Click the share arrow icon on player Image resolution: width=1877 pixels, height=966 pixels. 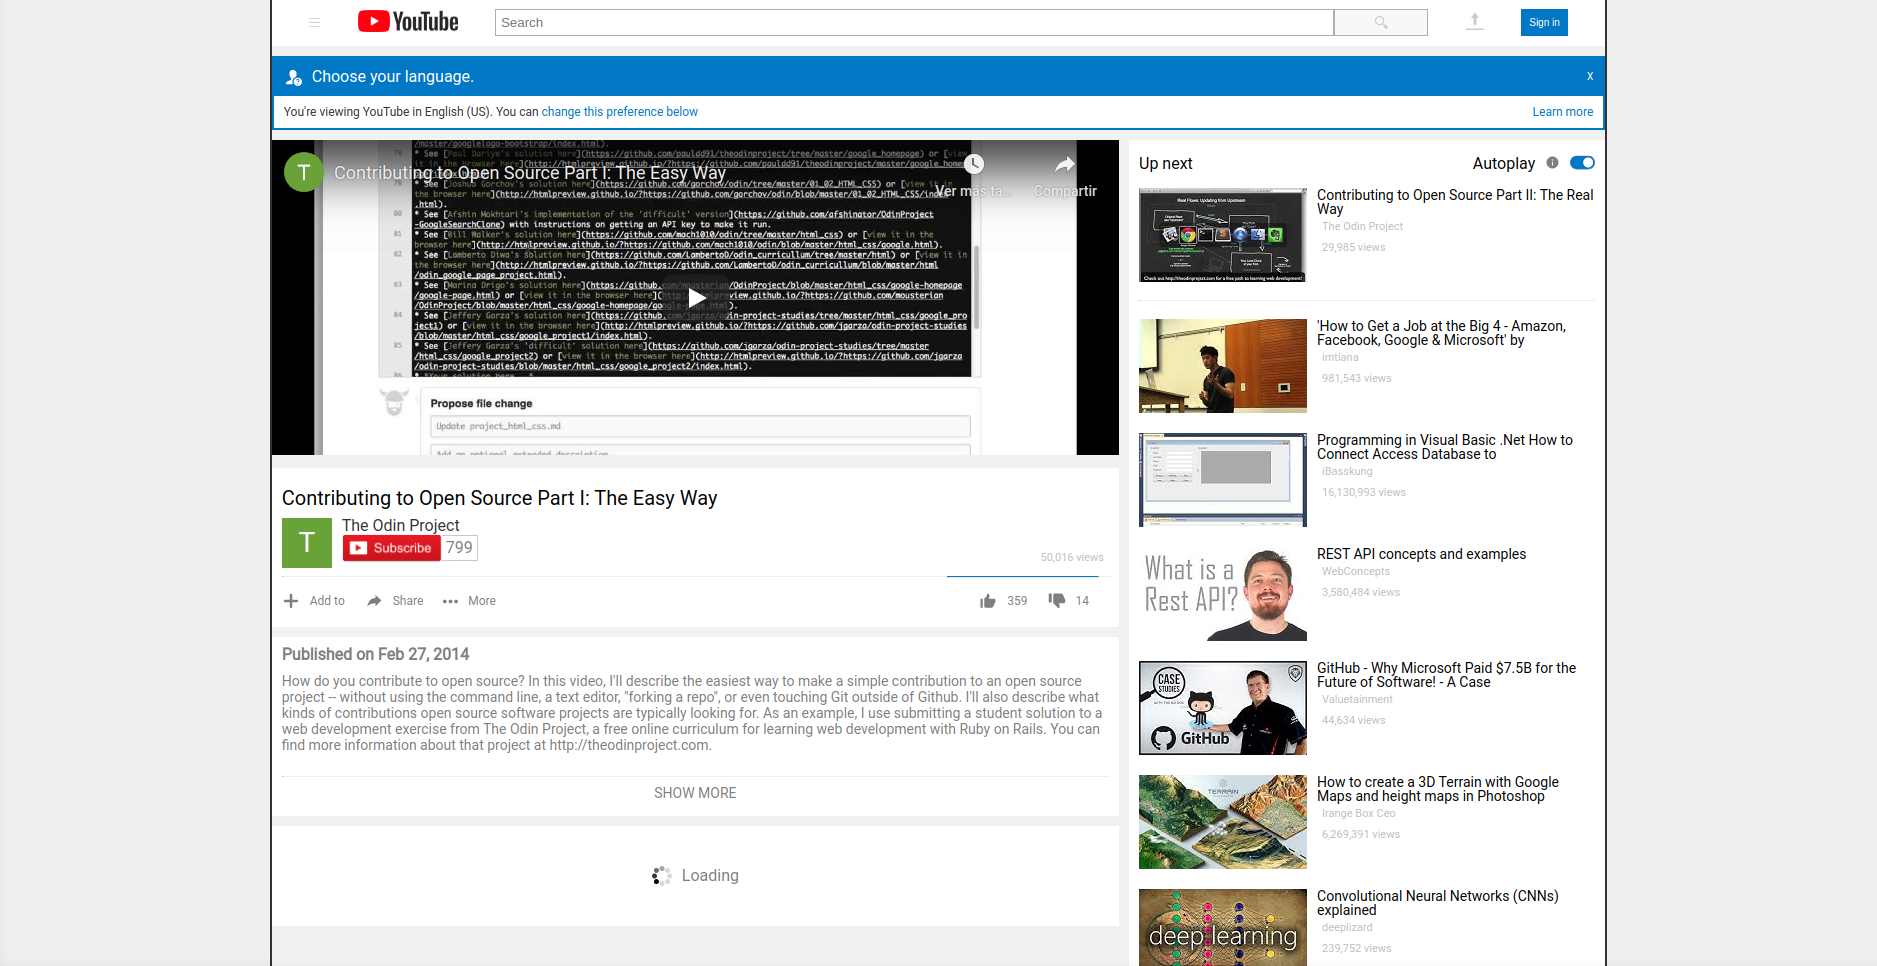point(1065,164)
